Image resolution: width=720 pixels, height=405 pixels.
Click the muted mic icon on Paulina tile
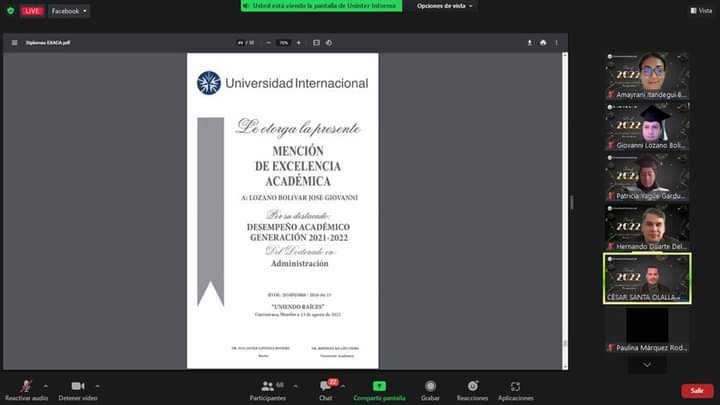pyautogui.click(x=610, y=348)
